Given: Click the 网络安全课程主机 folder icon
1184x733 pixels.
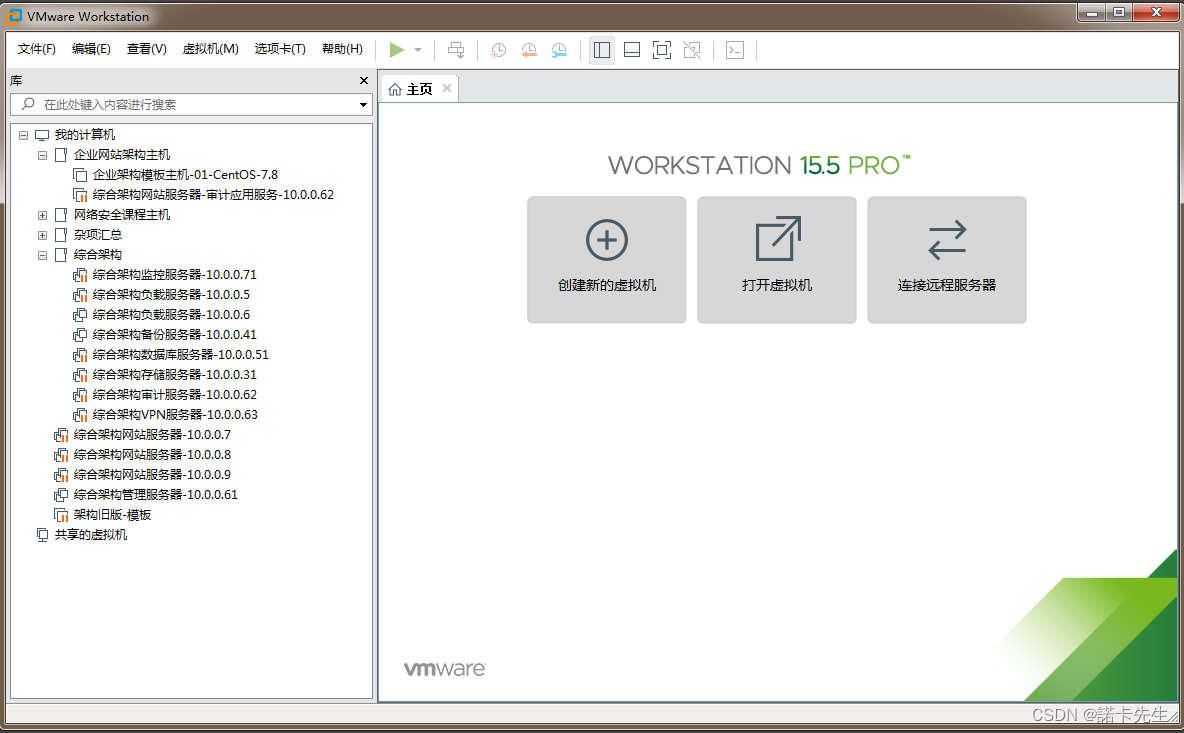Looking at the screenshot, I should pos(61,215).
